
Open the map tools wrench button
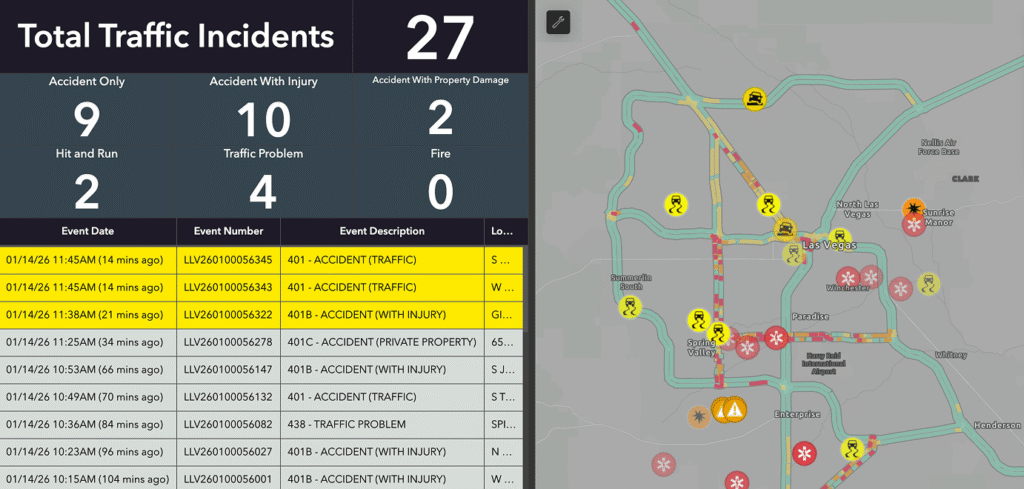pos(558,22)
